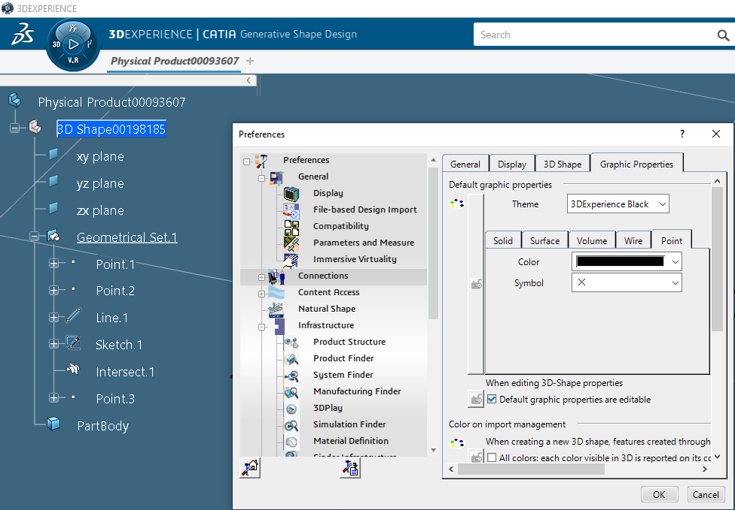The width and height of the screenshot is (735, 510).
Task: Expand the Point.1 node
Action: (x=54, y=263)
